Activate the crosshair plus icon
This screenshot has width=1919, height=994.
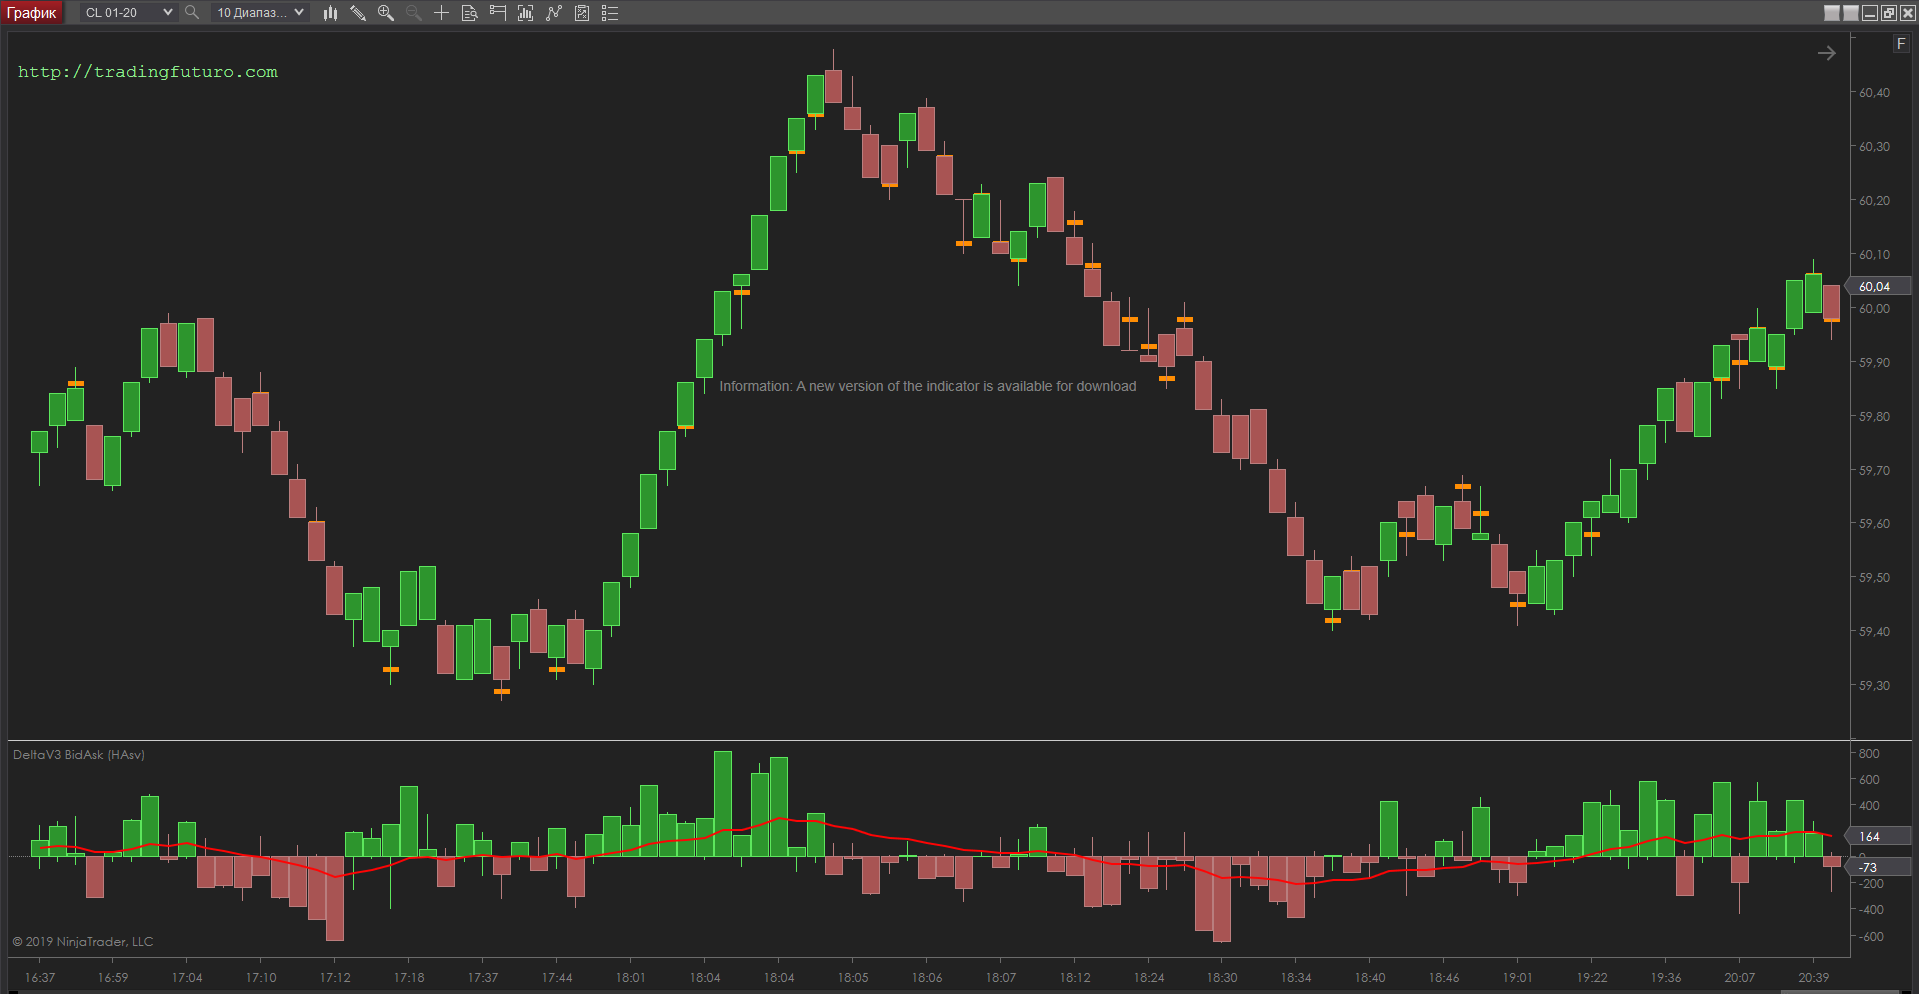(x=441, y=13)
